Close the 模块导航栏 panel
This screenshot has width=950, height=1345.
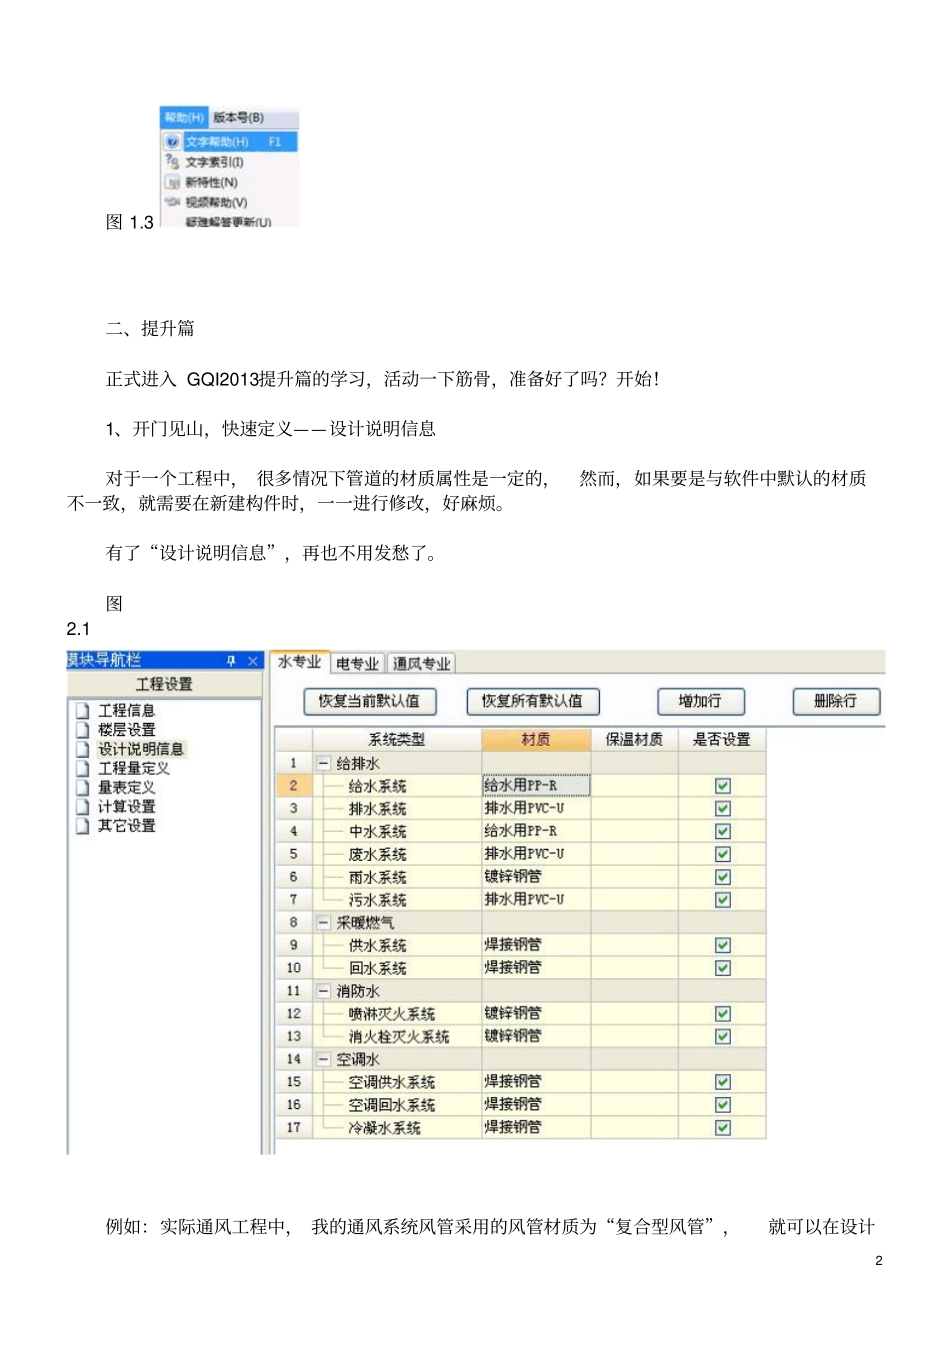tap(253, 660)
